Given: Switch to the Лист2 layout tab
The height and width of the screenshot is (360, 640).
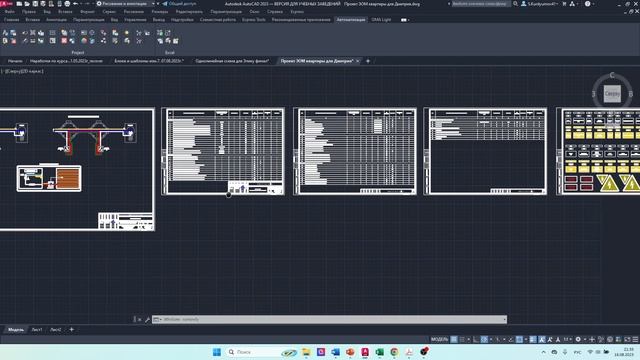Looking at the screenshot, I should 56,330.
